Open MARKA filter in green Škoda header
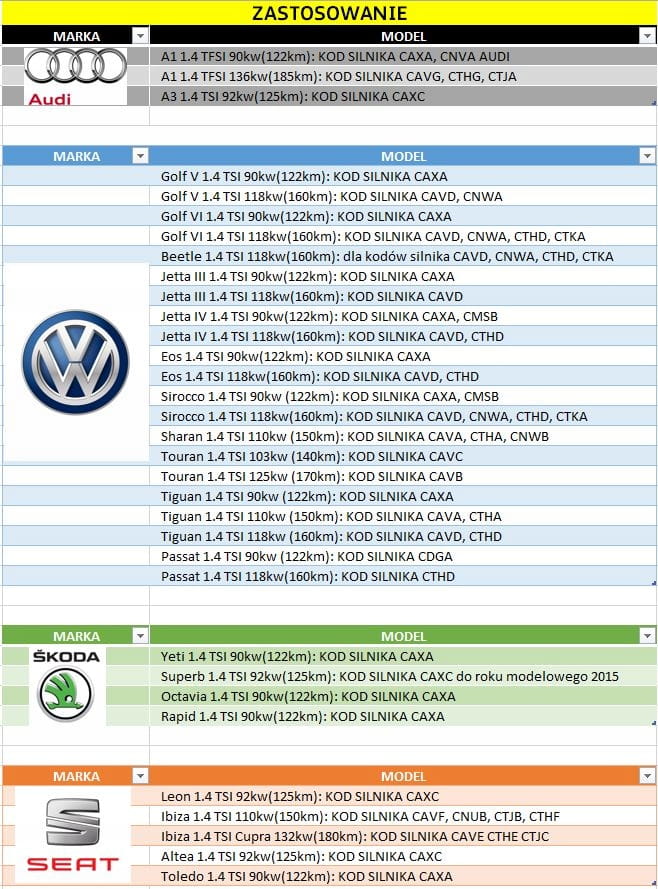The height and width of the screenshot is (889, 658). (x=140, y=636)
